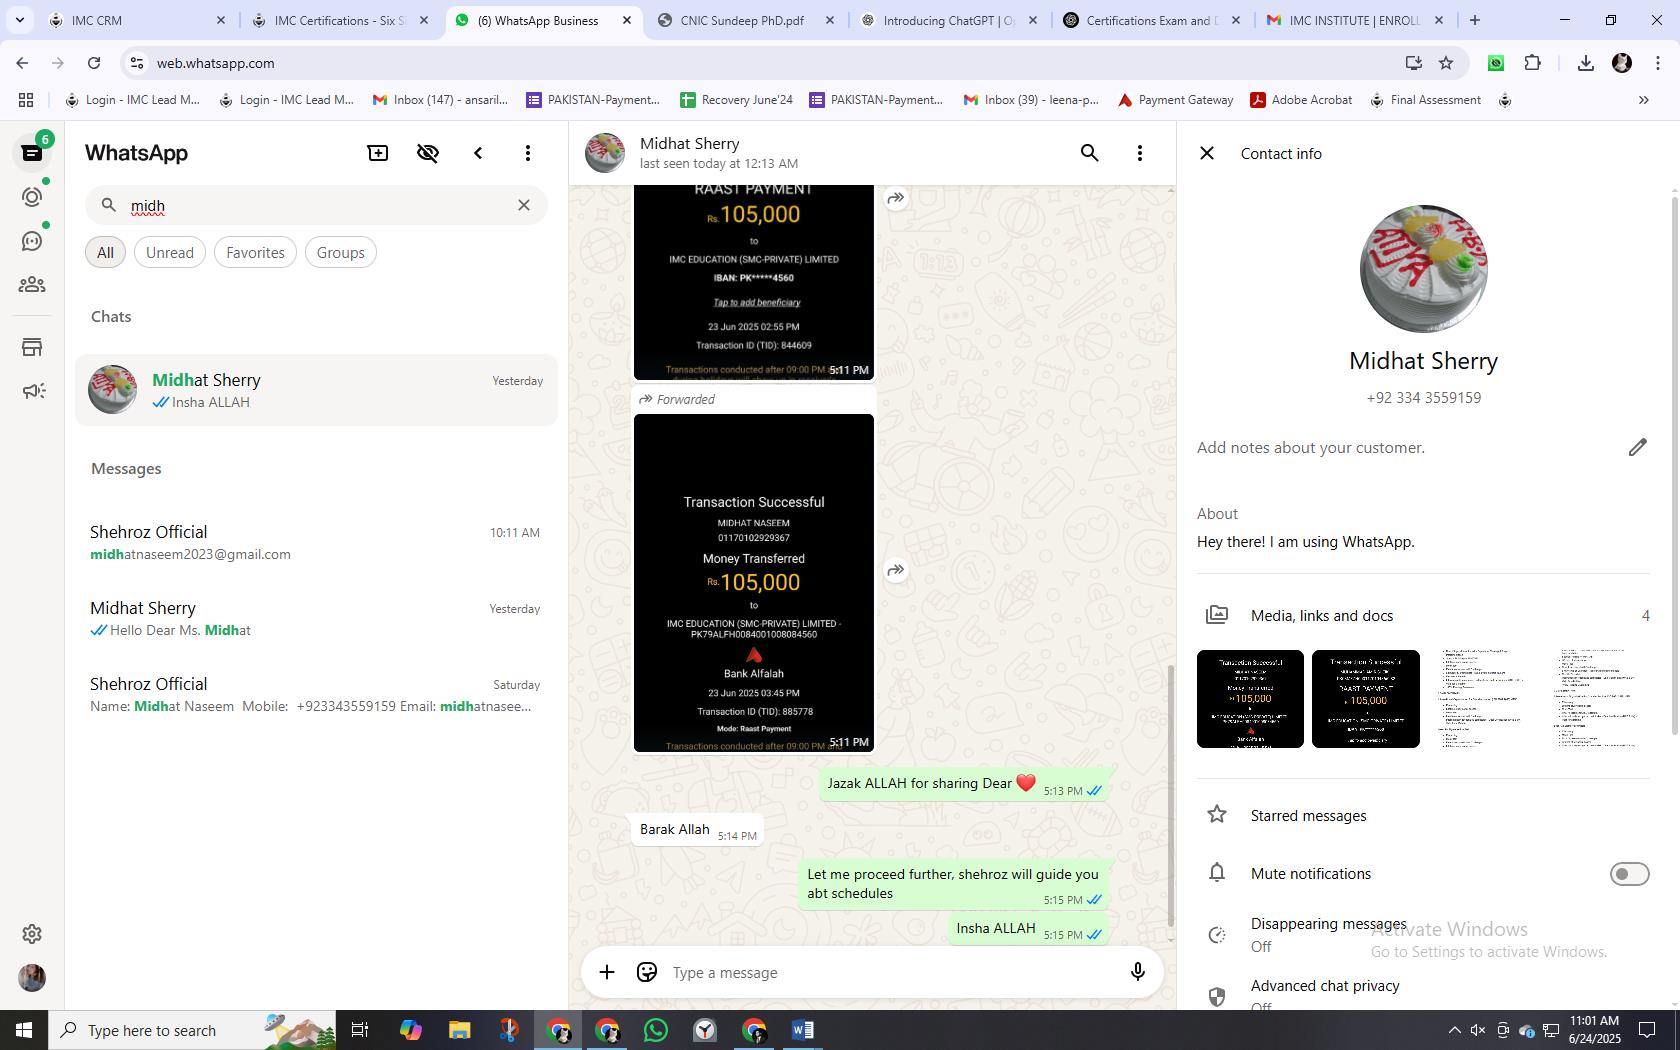This screenshot has height=1050, width=1680.
Task: Open Disappearing messages setting
Action: coord(1423,934)
